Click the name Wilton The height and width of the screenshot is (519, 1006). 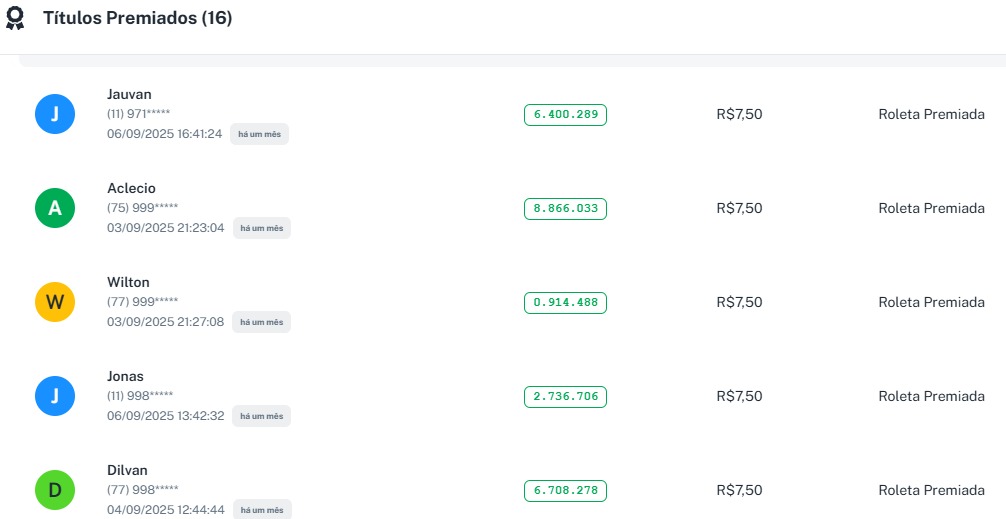128,282
